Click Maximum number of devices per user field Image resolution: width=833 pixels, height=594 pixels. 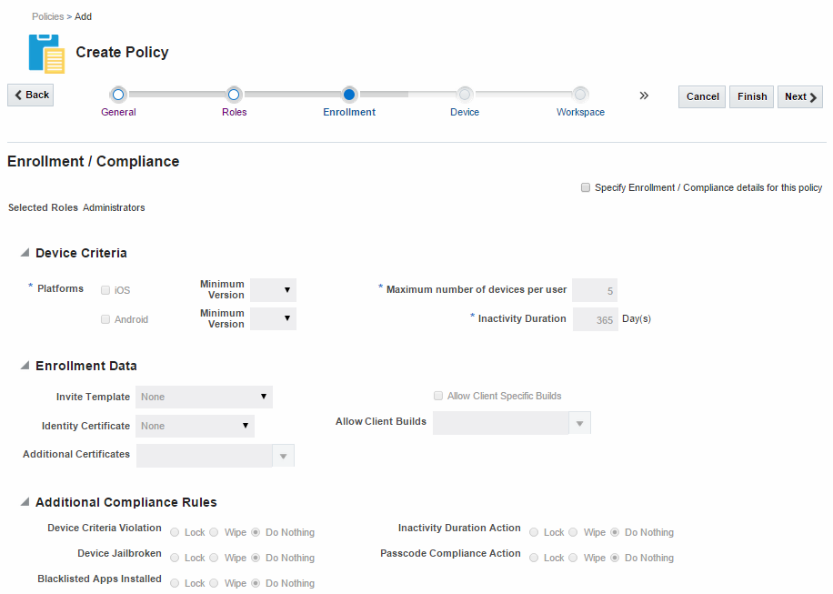(594, 291)
